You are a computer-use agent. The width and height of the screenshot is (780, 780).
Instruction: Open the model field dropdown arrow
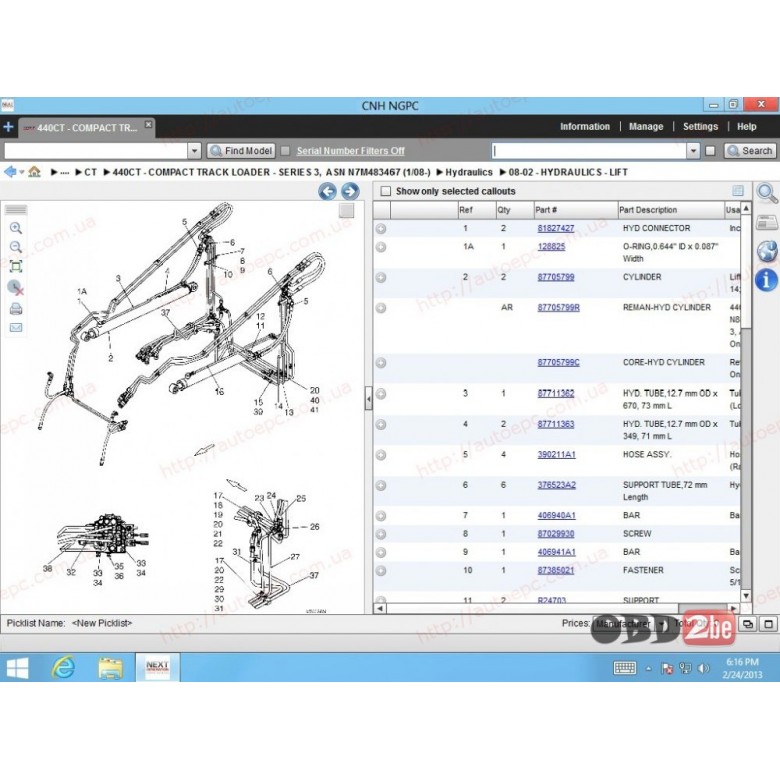click(195, 151)
